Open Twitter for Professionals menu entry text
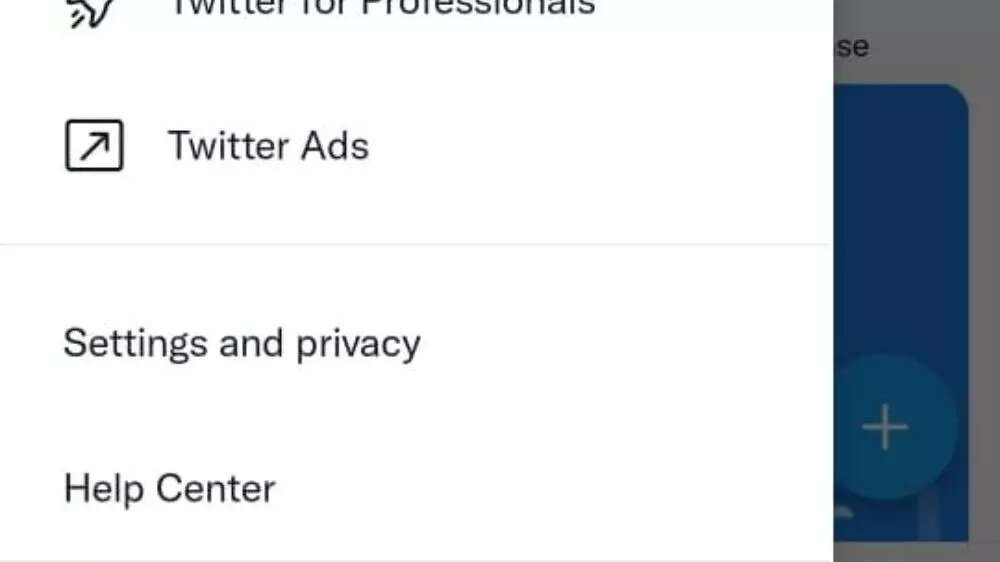 click(381, 8)
